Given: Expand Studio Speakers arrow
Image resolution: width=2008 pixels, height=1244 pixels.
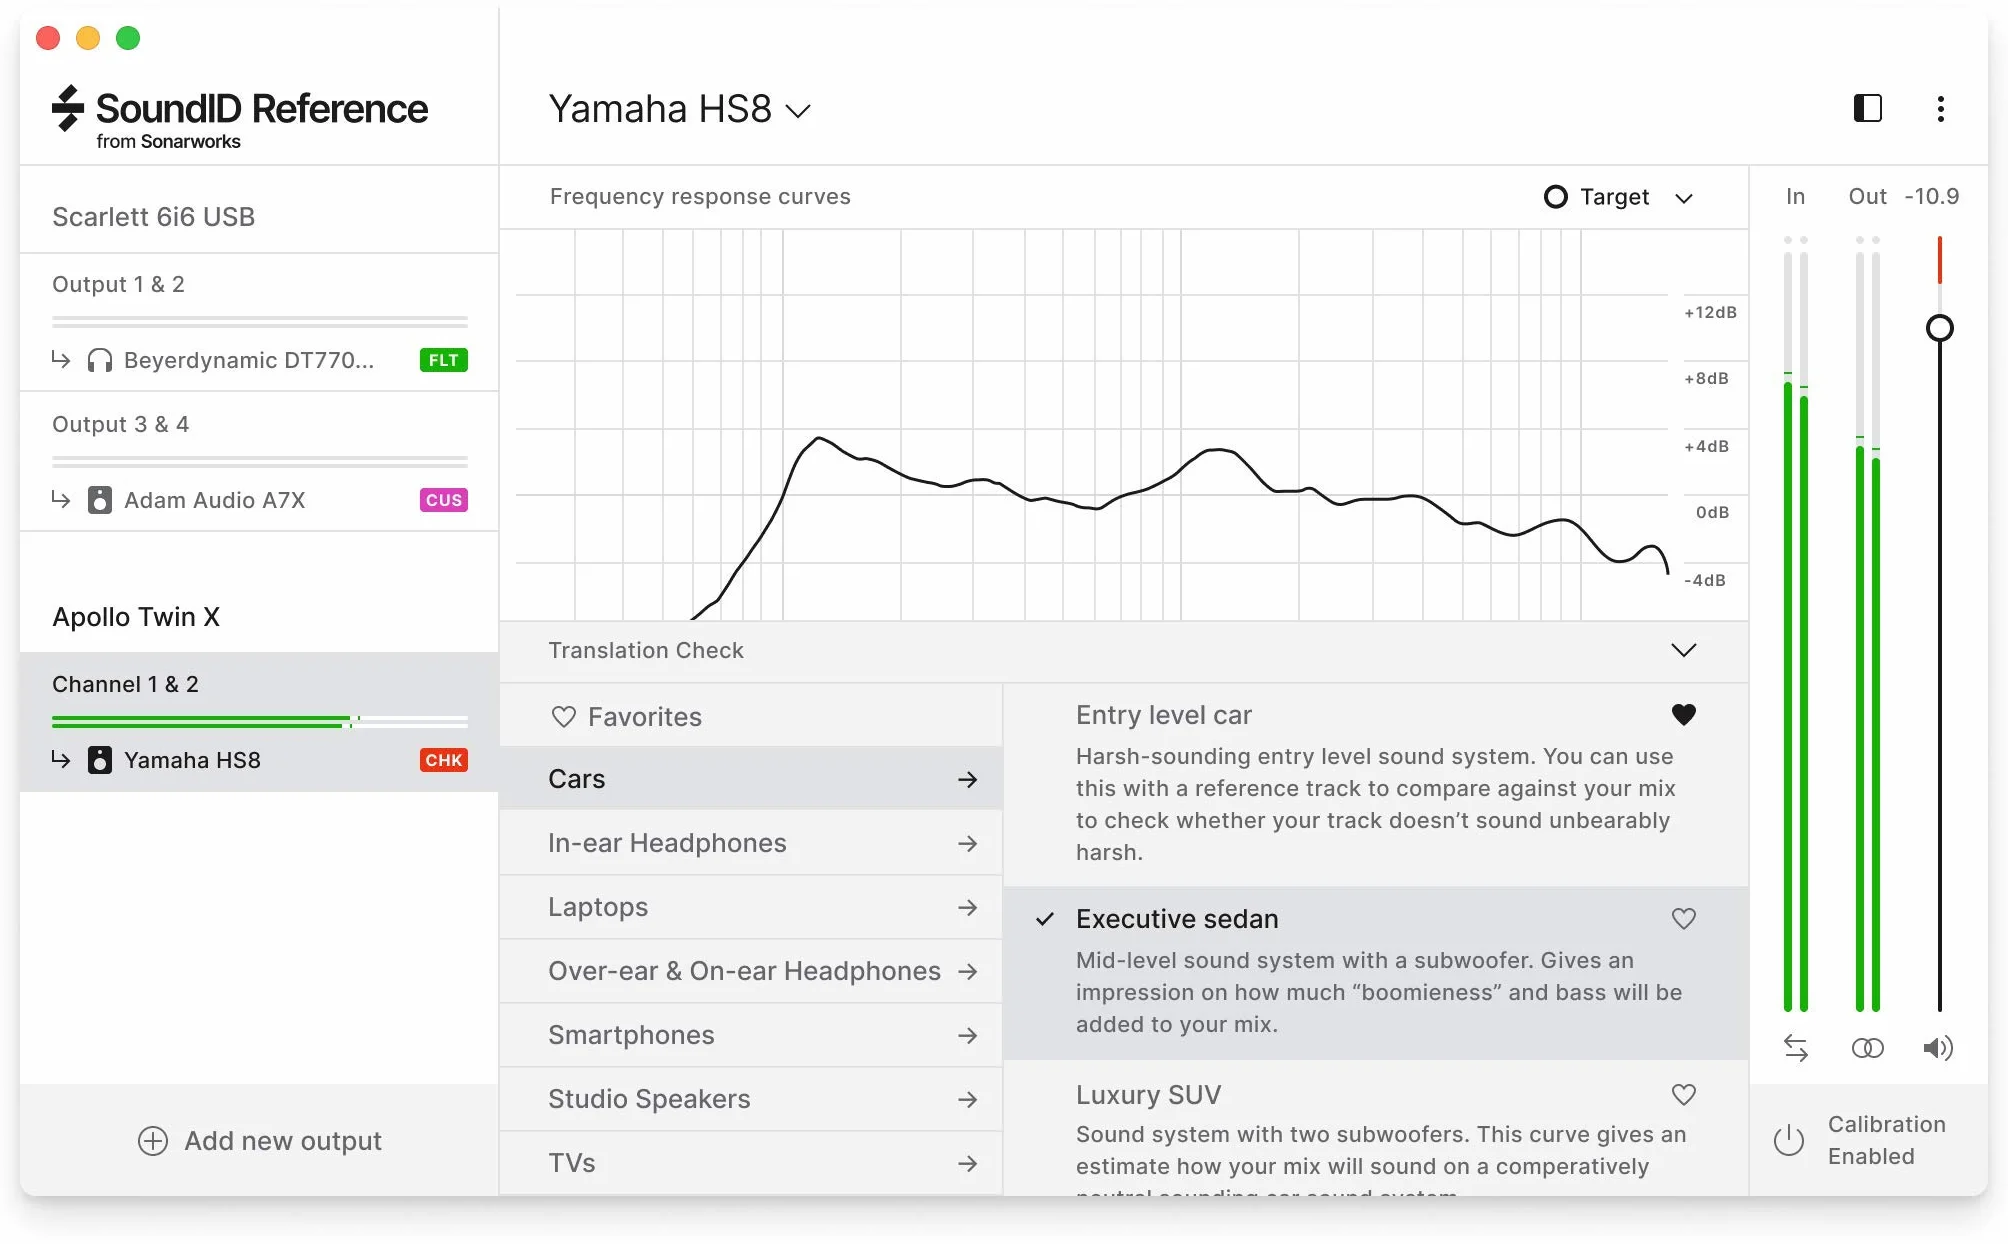Looking at the screenshot, I should click(967, 1099).
